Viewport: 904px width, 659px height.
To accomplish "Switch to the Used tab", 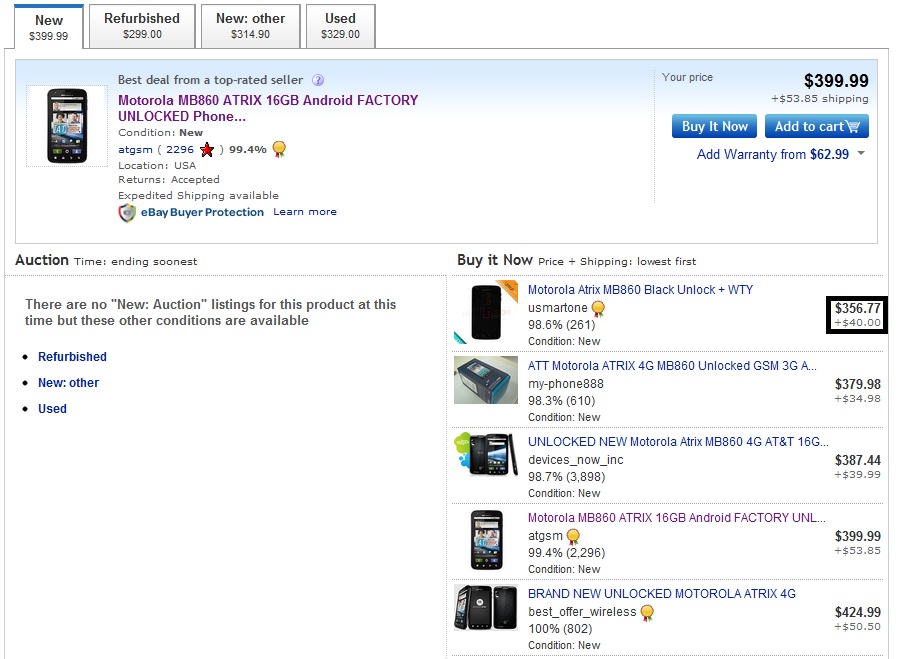I will 340,26.
